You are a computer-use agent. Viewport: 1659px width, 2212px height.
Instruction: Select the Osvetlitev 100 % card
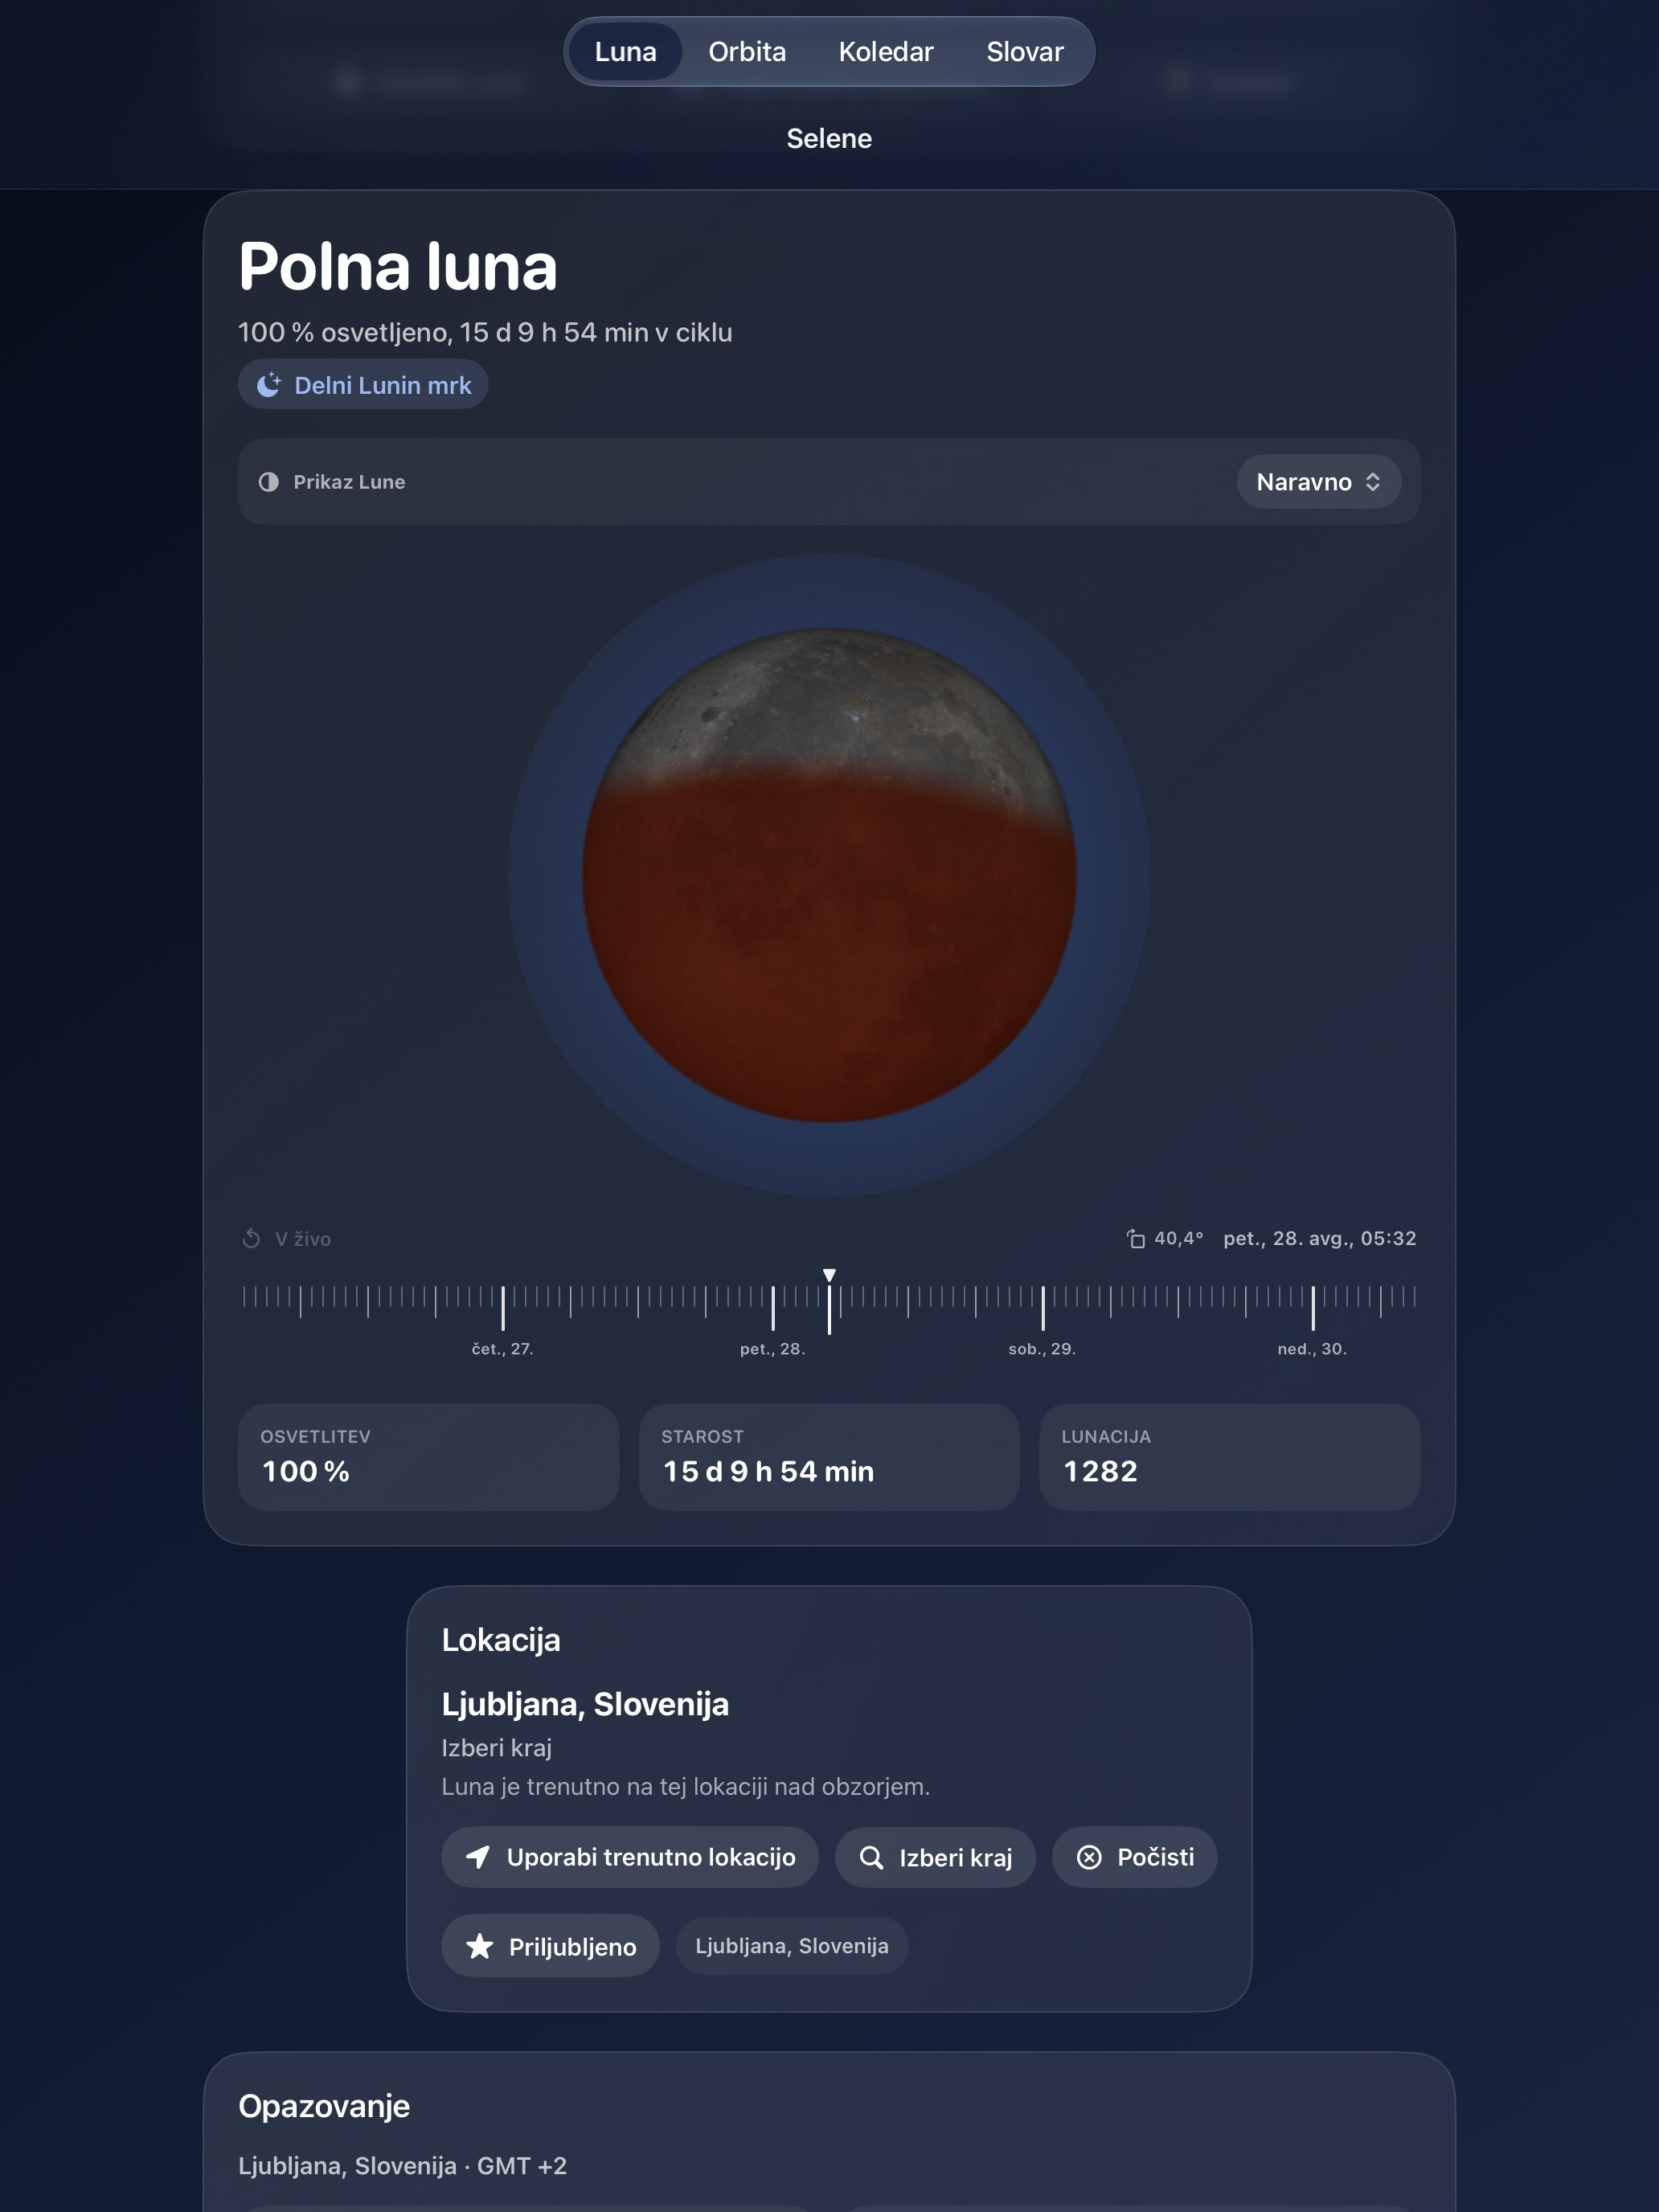(x=428, y=1457)
